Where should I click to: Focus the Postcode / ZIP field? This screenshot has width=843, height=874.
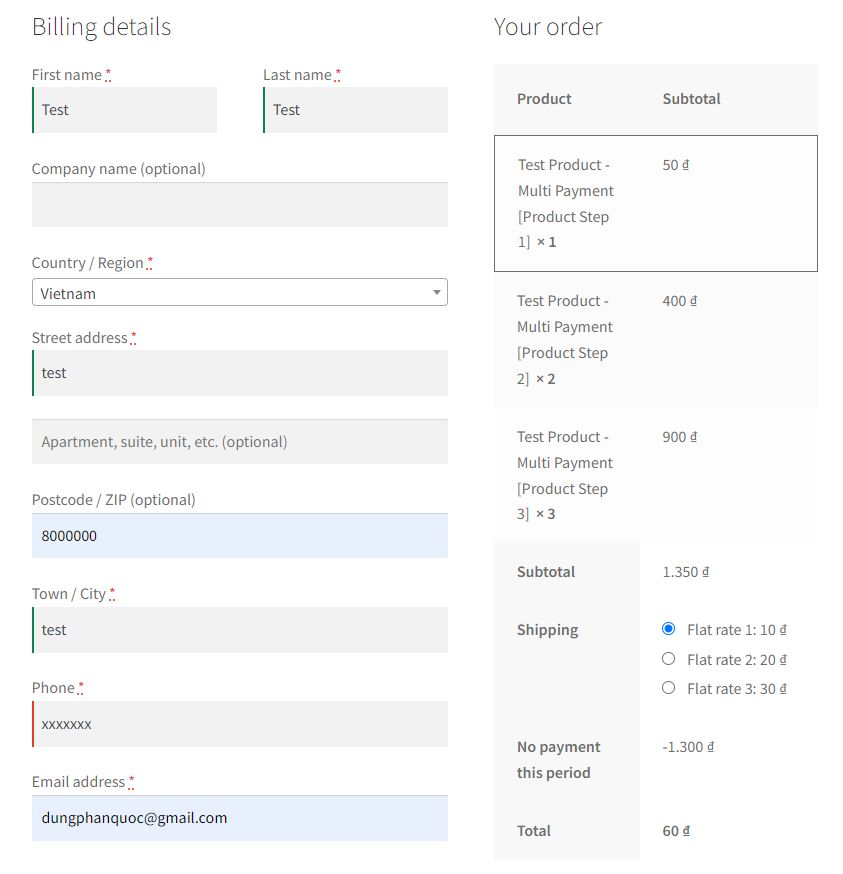(x=239, y=536)
